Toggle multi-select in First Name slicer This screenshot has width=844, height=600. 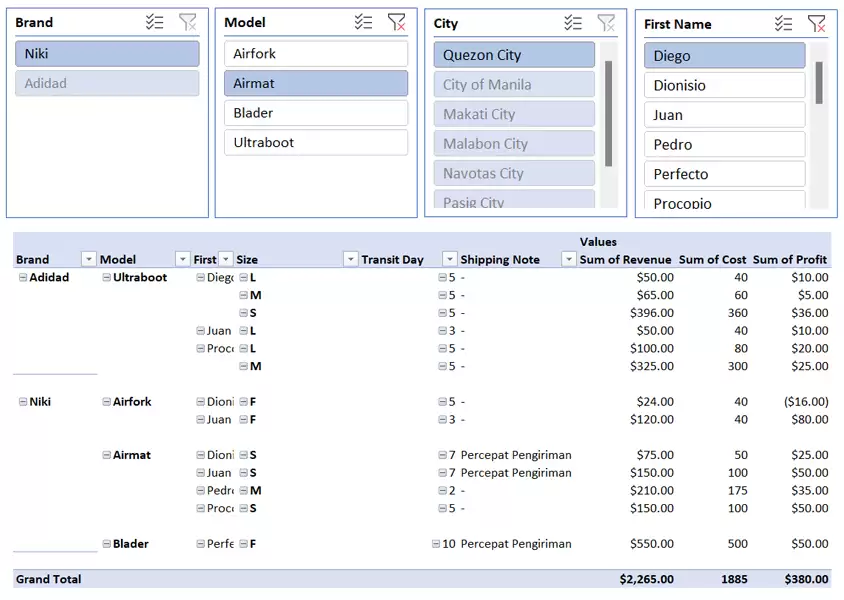click(783, 23)
